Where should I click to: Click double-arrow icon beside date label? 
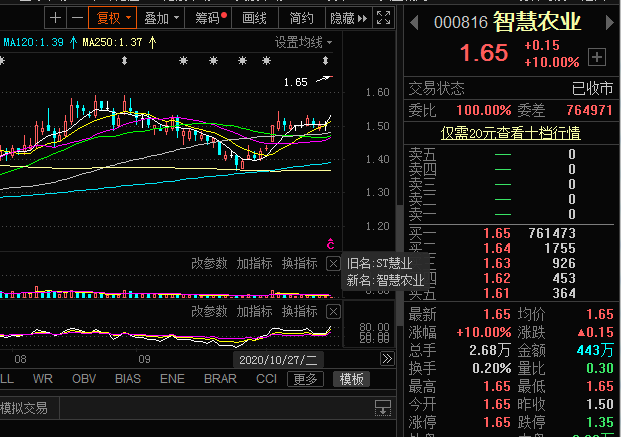click(386, 359)
